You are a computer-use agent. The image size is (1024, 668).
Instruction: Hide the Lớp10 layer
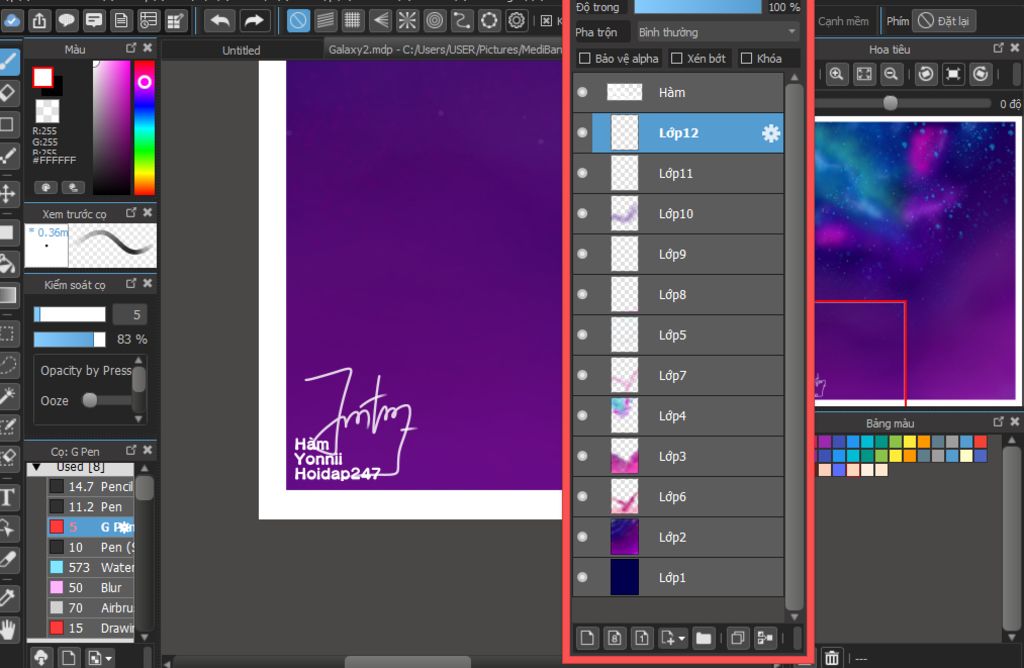point(583,214)
